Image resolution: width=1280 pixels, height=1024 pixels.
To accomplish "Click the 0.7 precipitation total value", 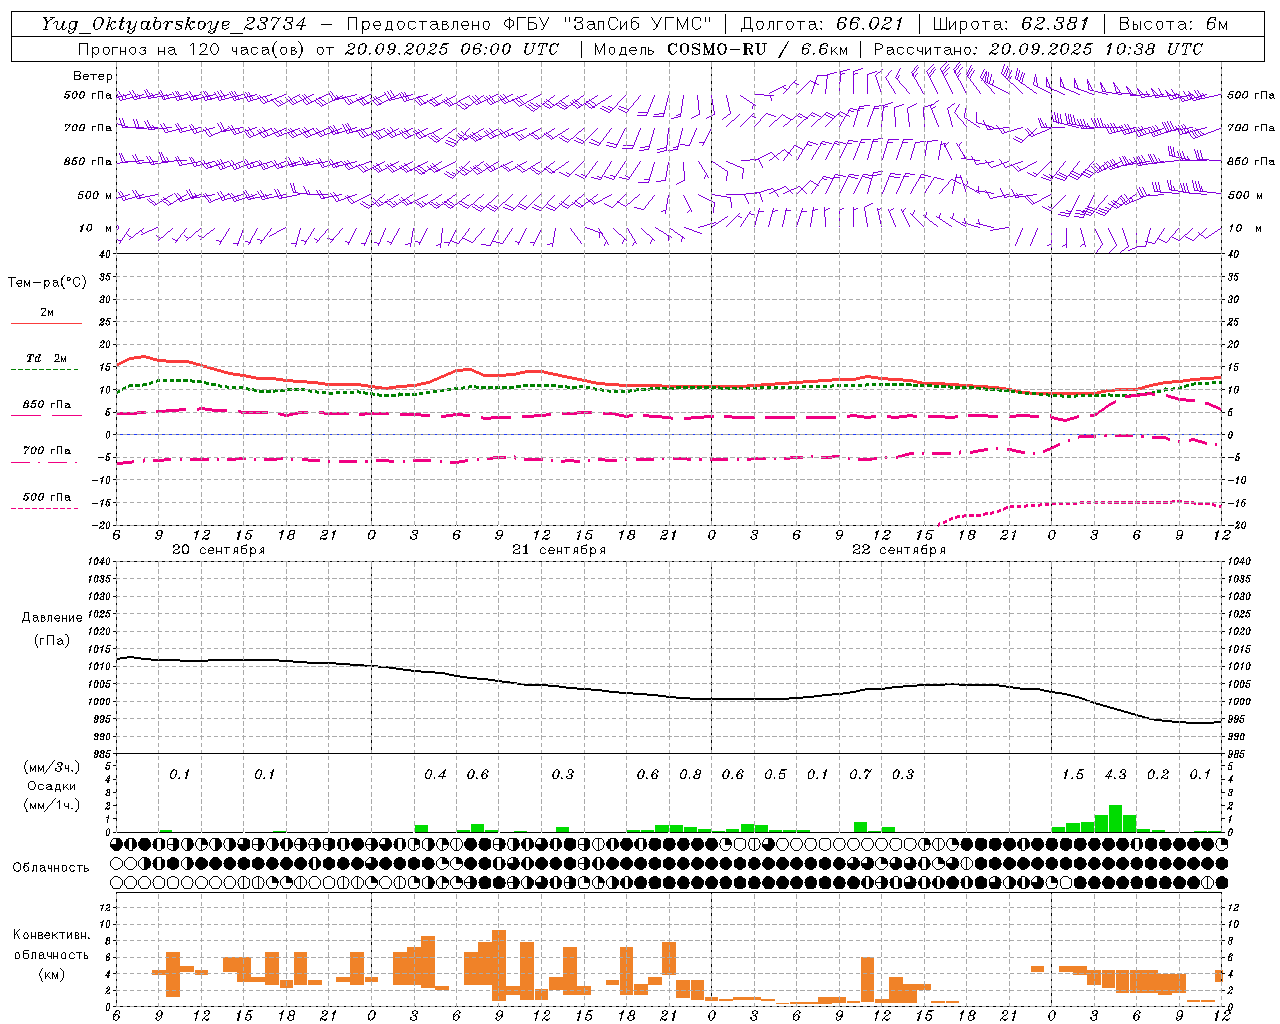I will pyautogui.click(x=860, y=775).
